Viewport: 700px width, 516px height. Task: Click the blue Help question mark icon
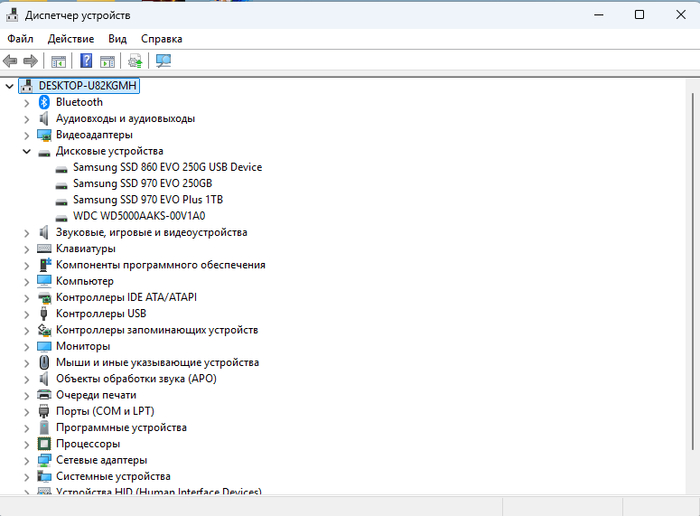87,61
